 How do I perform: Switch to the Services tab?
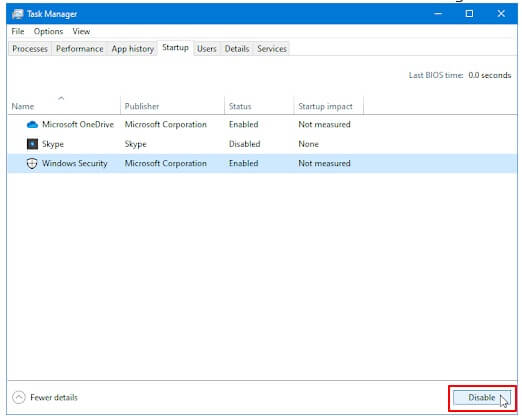coord(272,49)
